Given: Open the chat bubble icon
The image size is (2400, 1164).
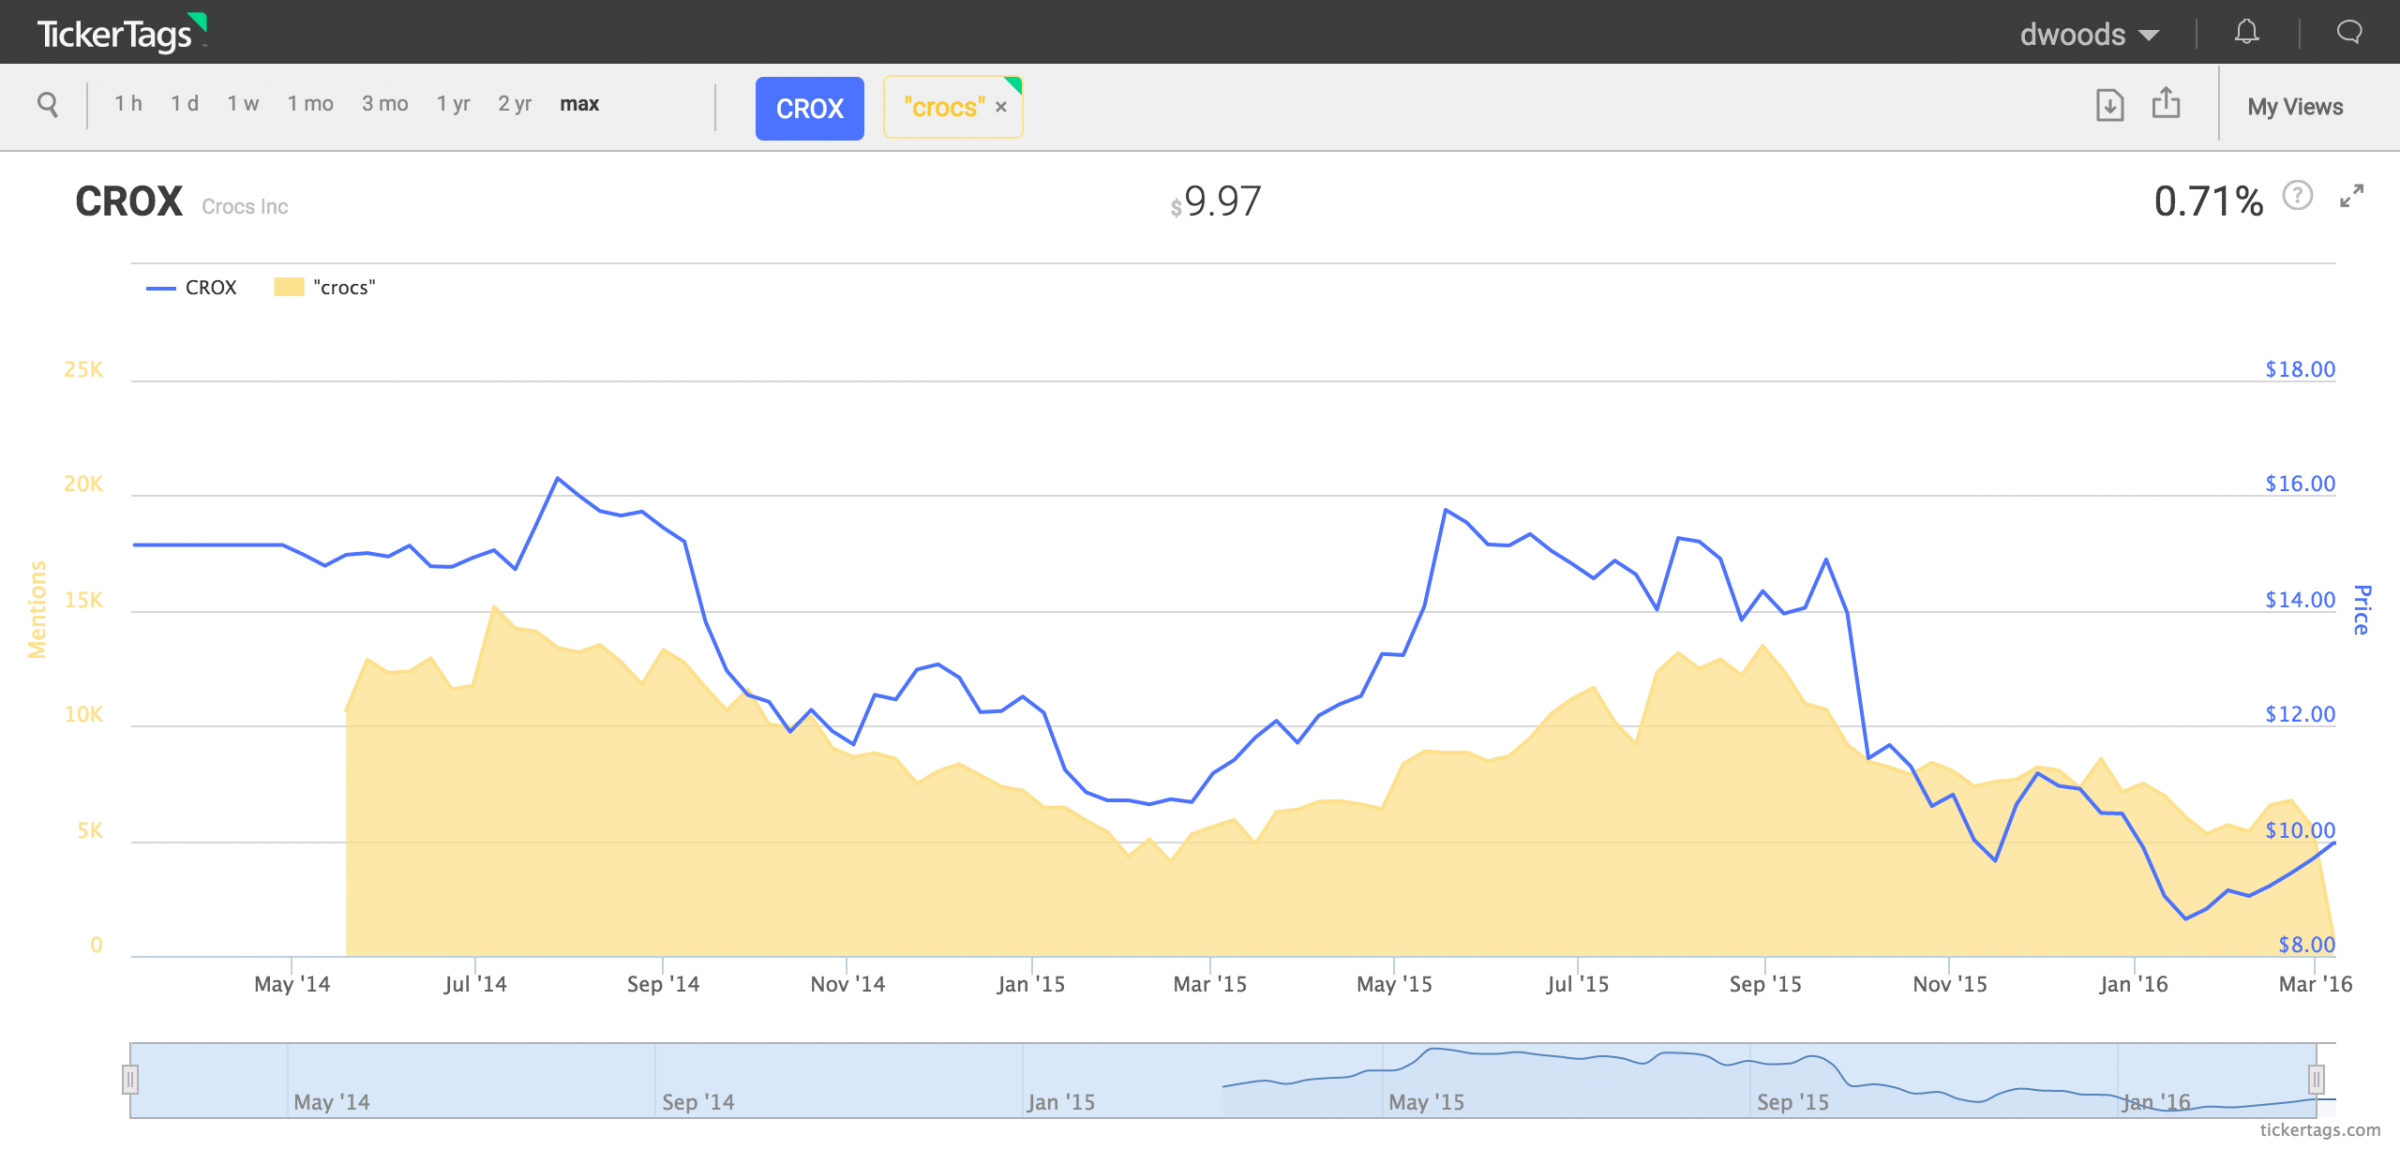Looking at the screenshot, I should point(2349,32).
